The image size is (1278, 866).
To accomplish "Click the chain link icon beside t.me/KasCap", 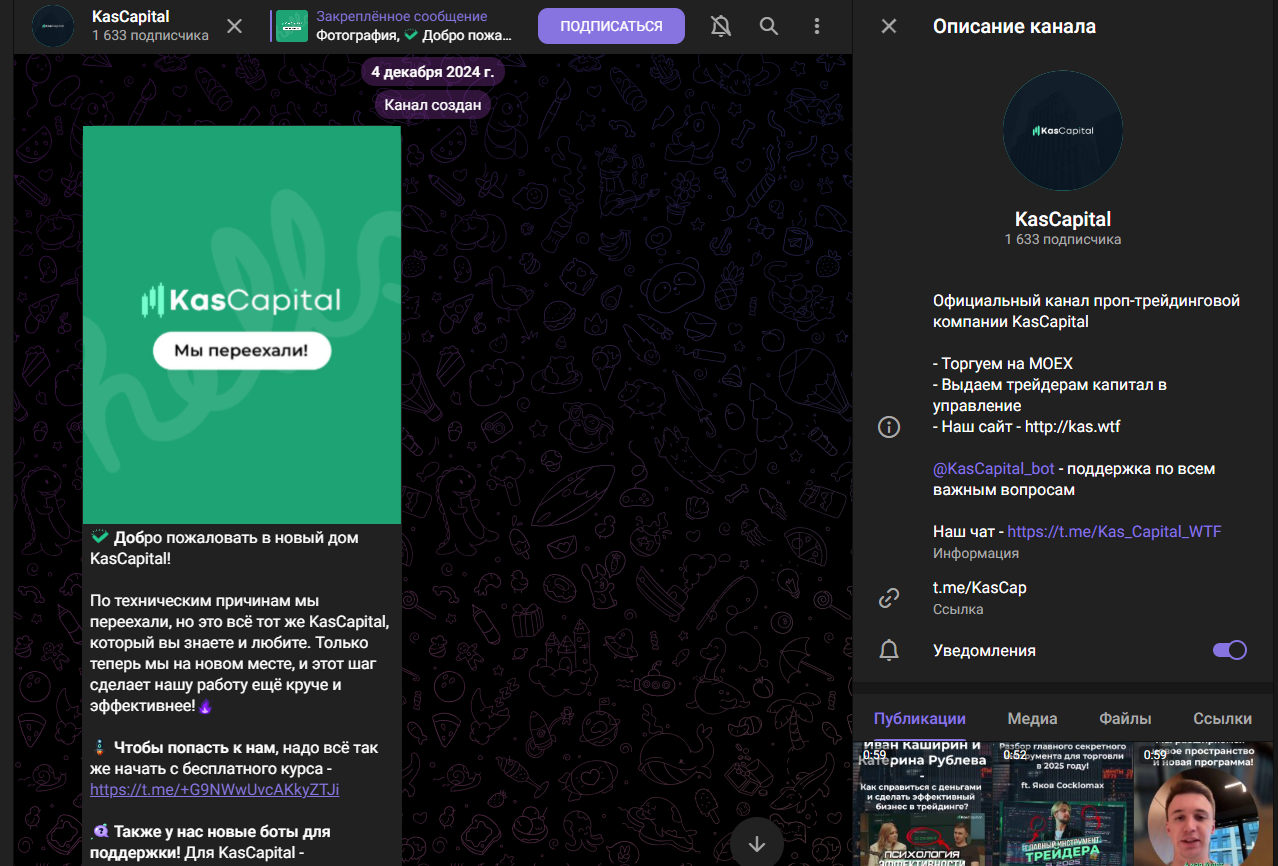I will (889, 598).
